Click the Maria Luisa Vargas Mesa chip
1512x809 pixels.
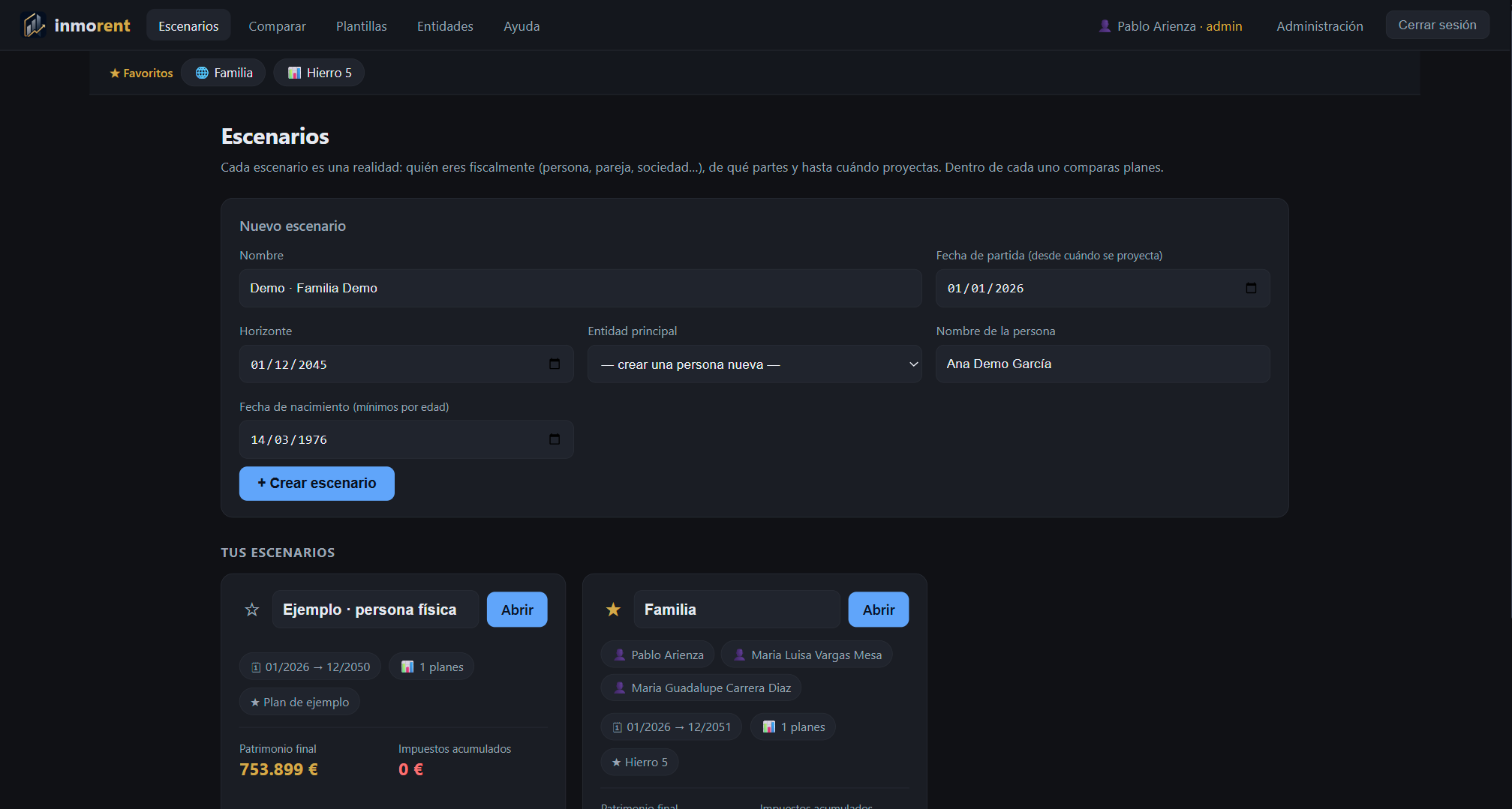click(x=806, y=655)
